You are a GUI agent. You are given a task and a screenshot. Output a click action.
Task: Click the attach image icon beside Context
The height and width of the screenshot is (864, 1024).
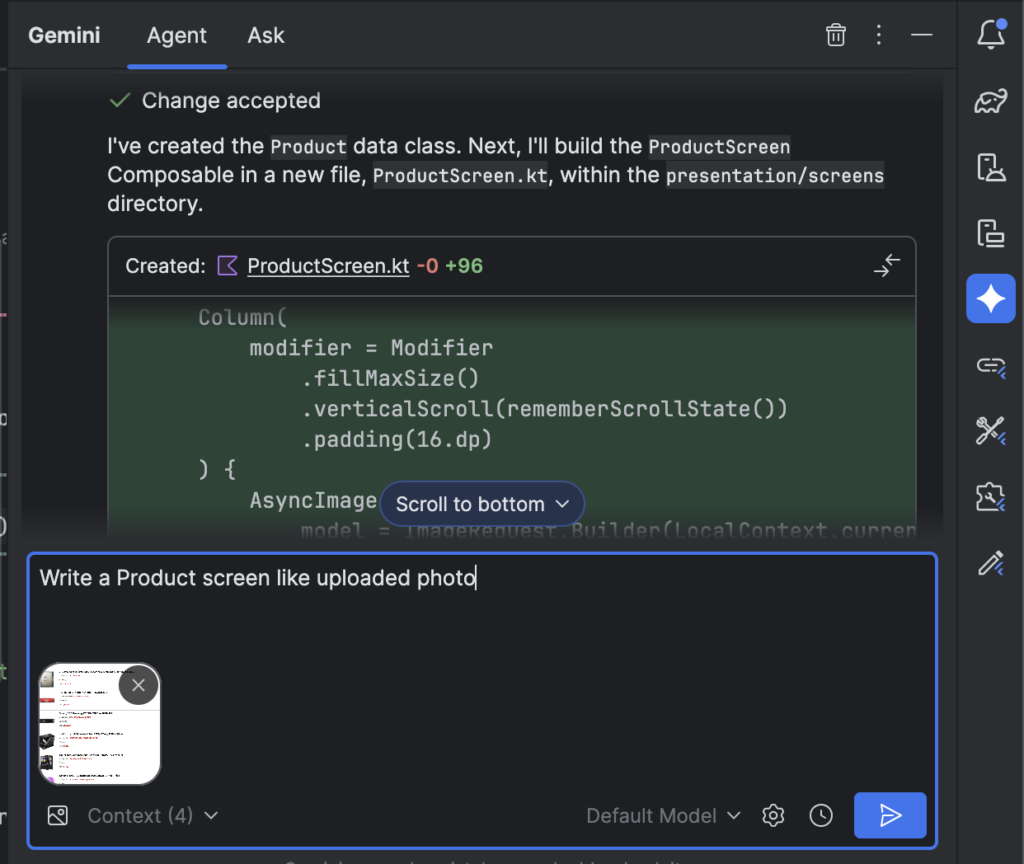coord(58,816)
